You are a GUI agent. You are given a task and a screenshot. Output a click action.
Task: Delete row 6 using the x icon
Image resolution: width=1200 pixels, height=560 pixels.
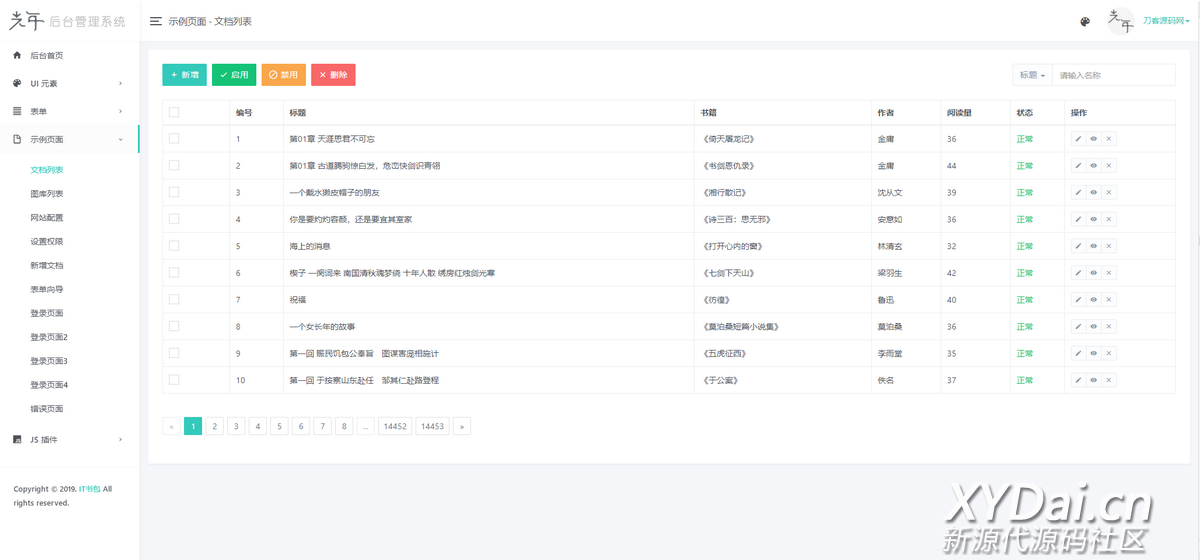point(1109,273)
